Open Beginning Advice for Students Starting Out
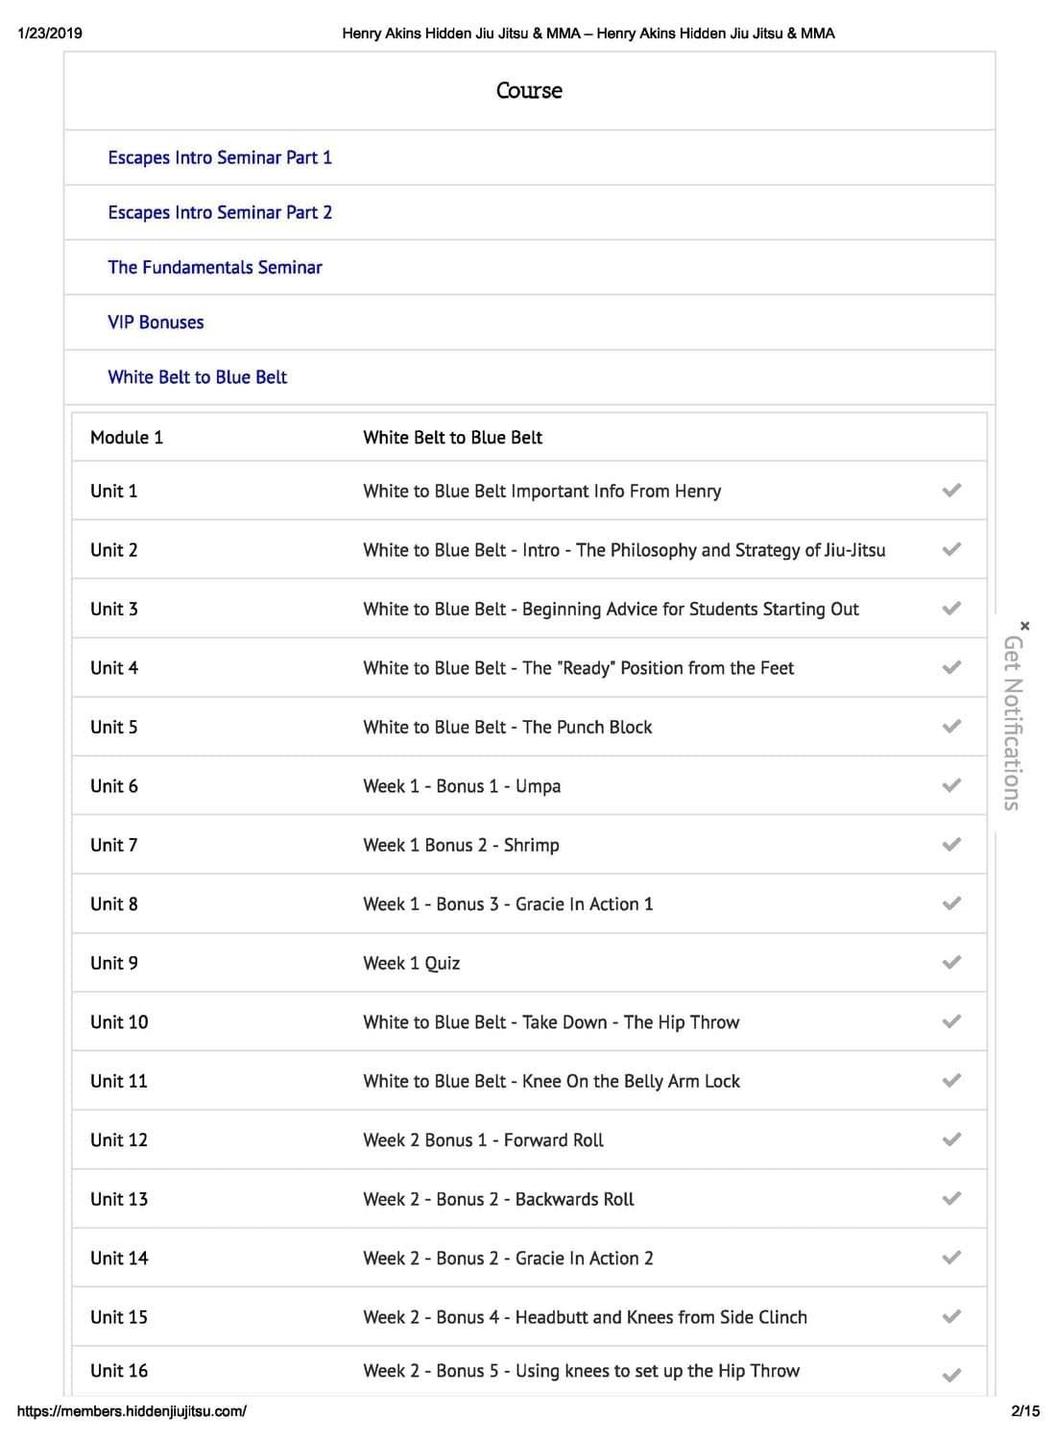Image resolution: width=1056 pixels, height=1440 pixels. (x=611, y=609)
